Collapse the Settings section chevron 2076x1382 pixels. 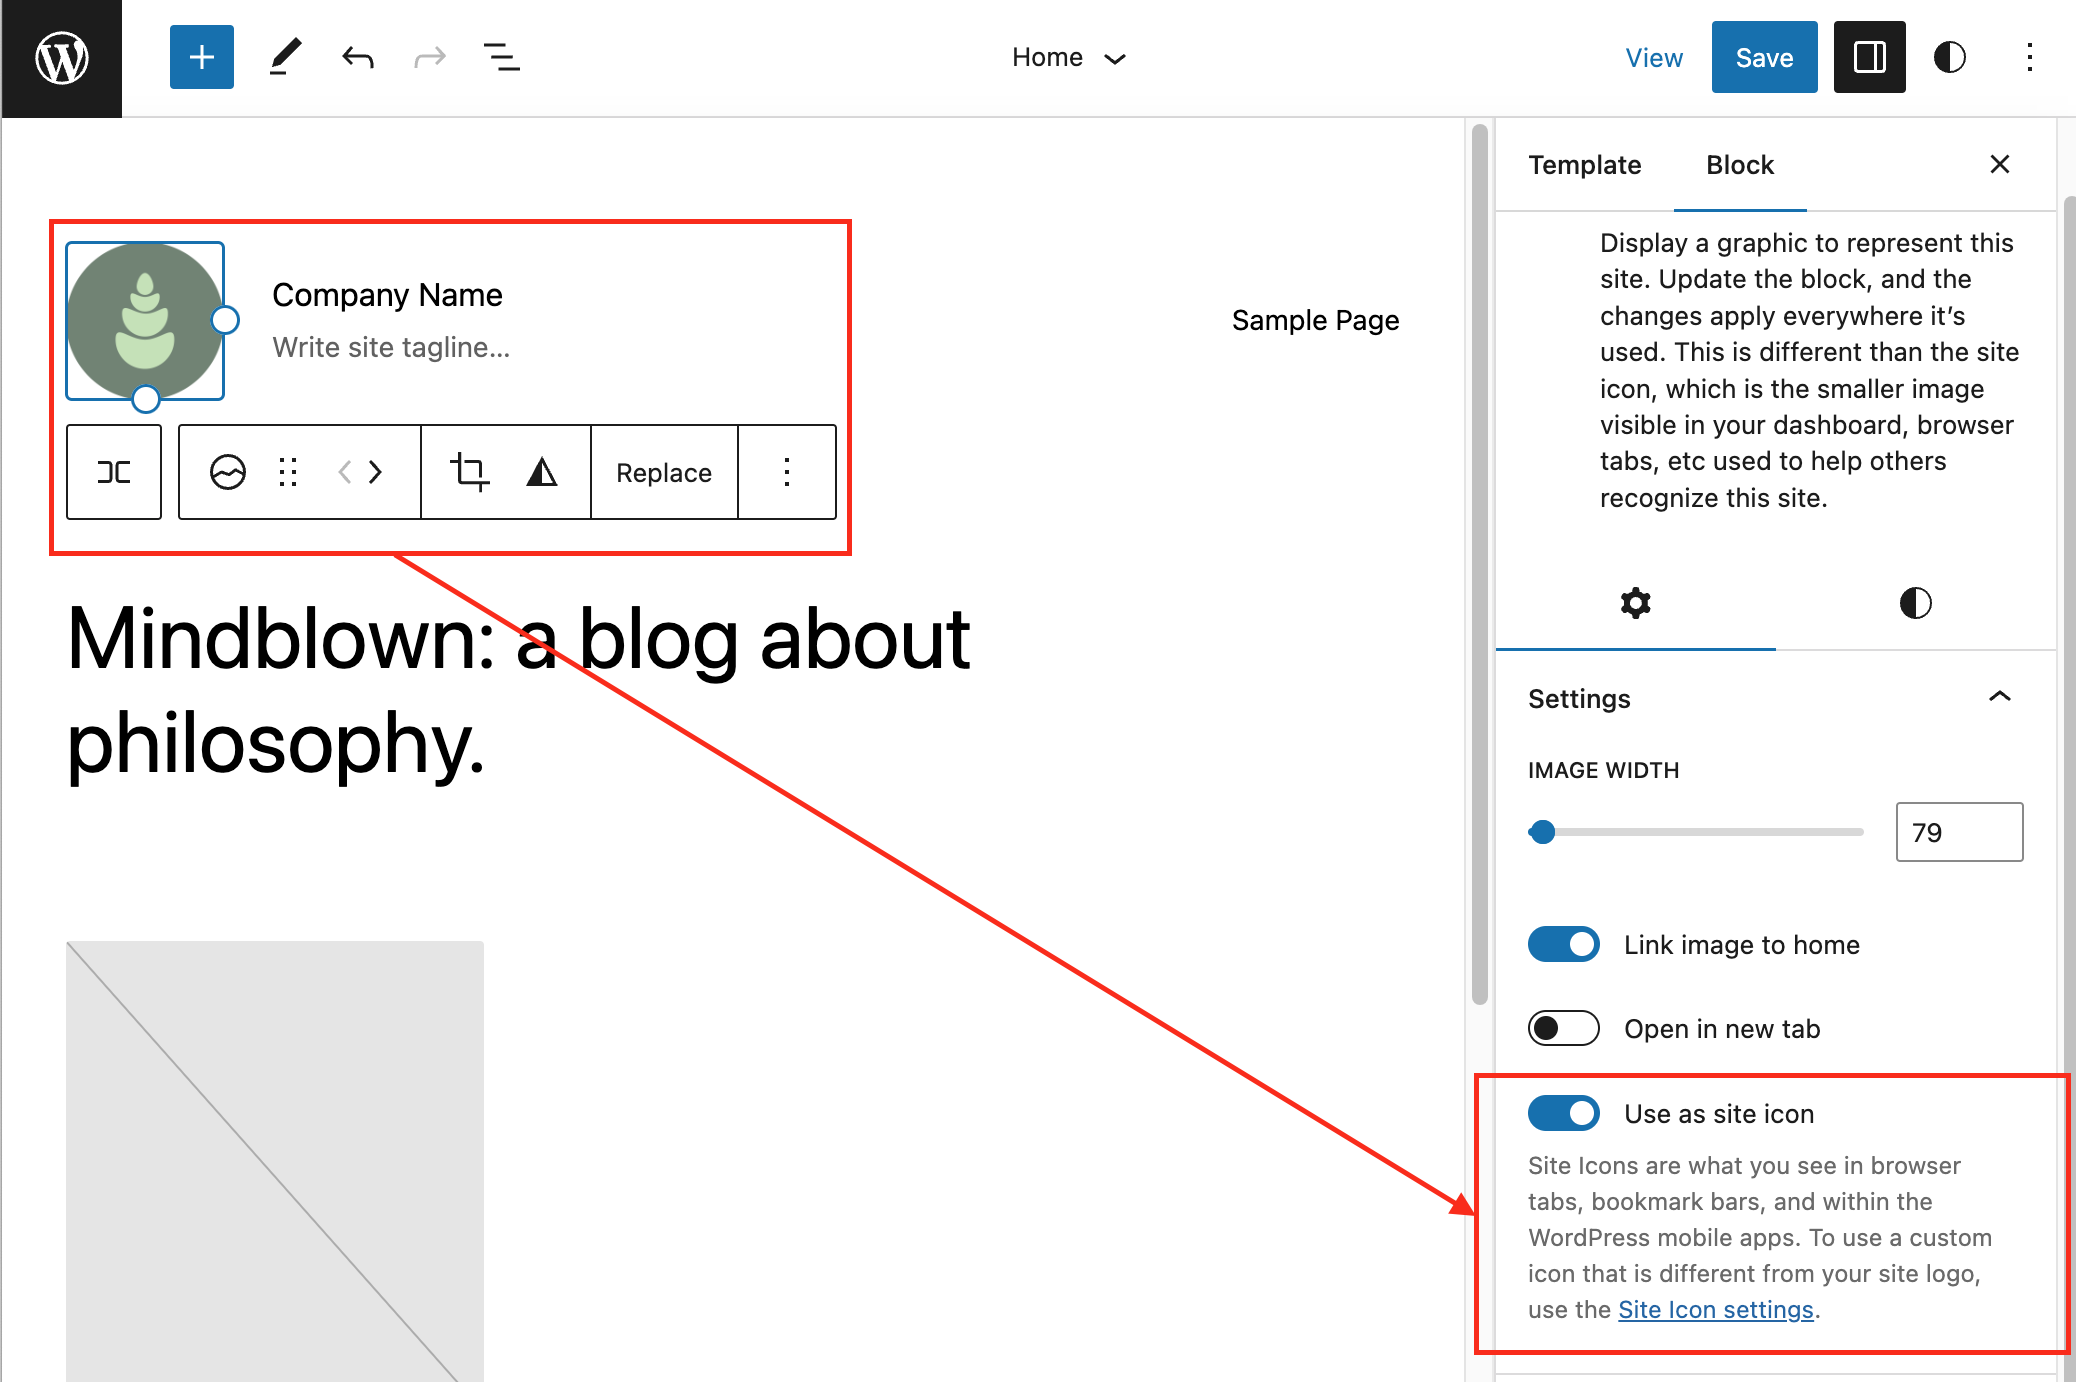coord(2000,697)
